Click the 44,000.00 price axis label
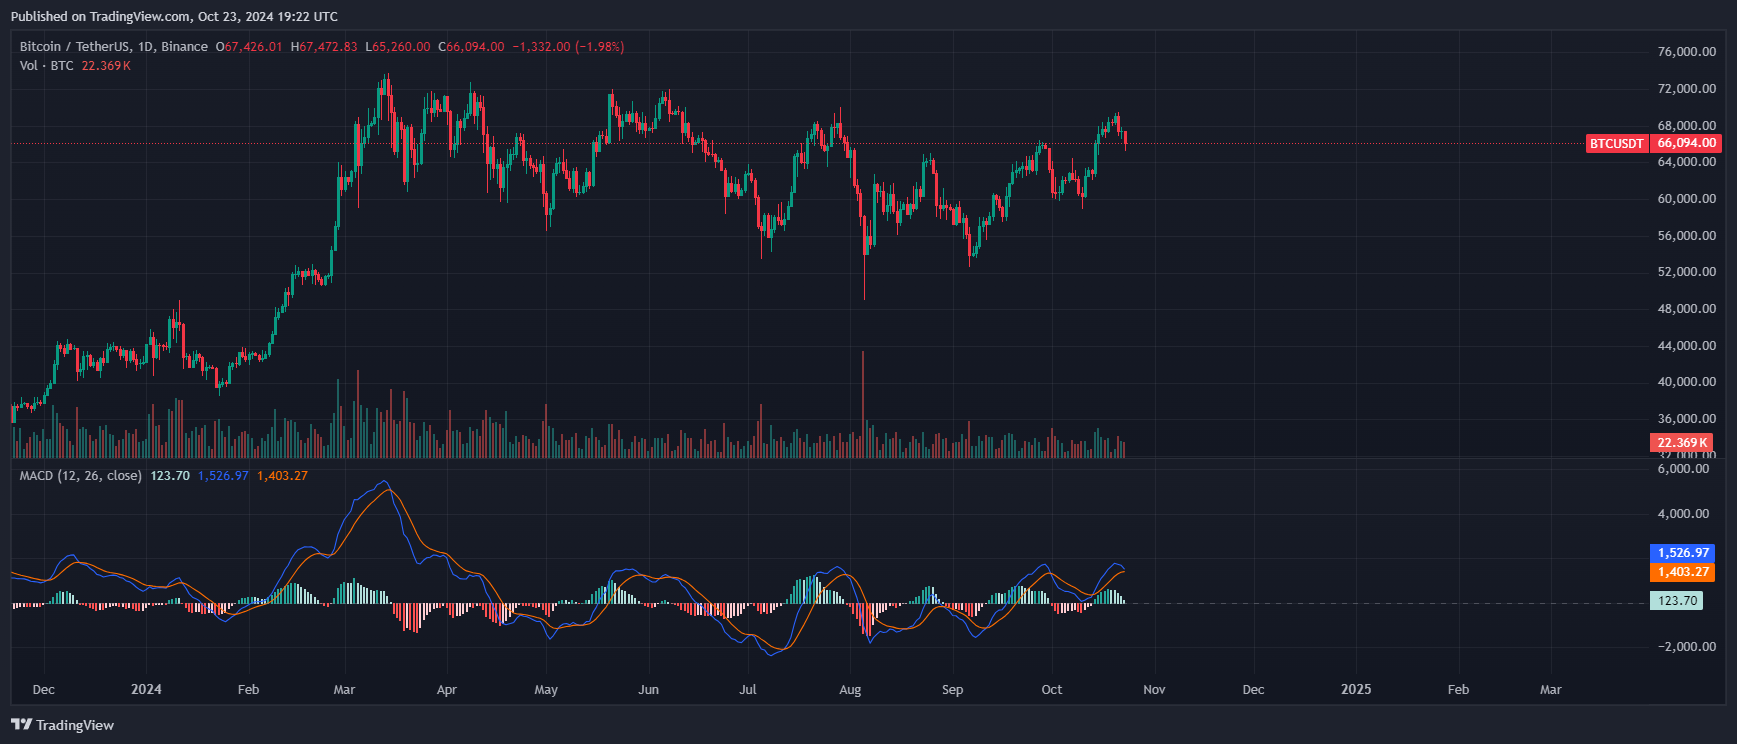 tap(1686, 346)
